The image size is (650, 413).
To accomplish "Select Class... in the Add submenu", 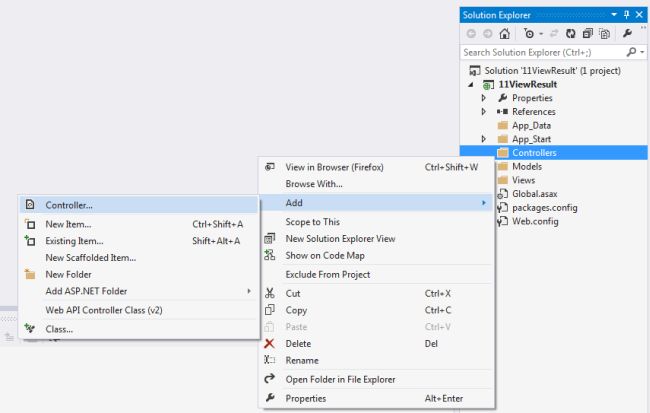I will pos(139,329).
